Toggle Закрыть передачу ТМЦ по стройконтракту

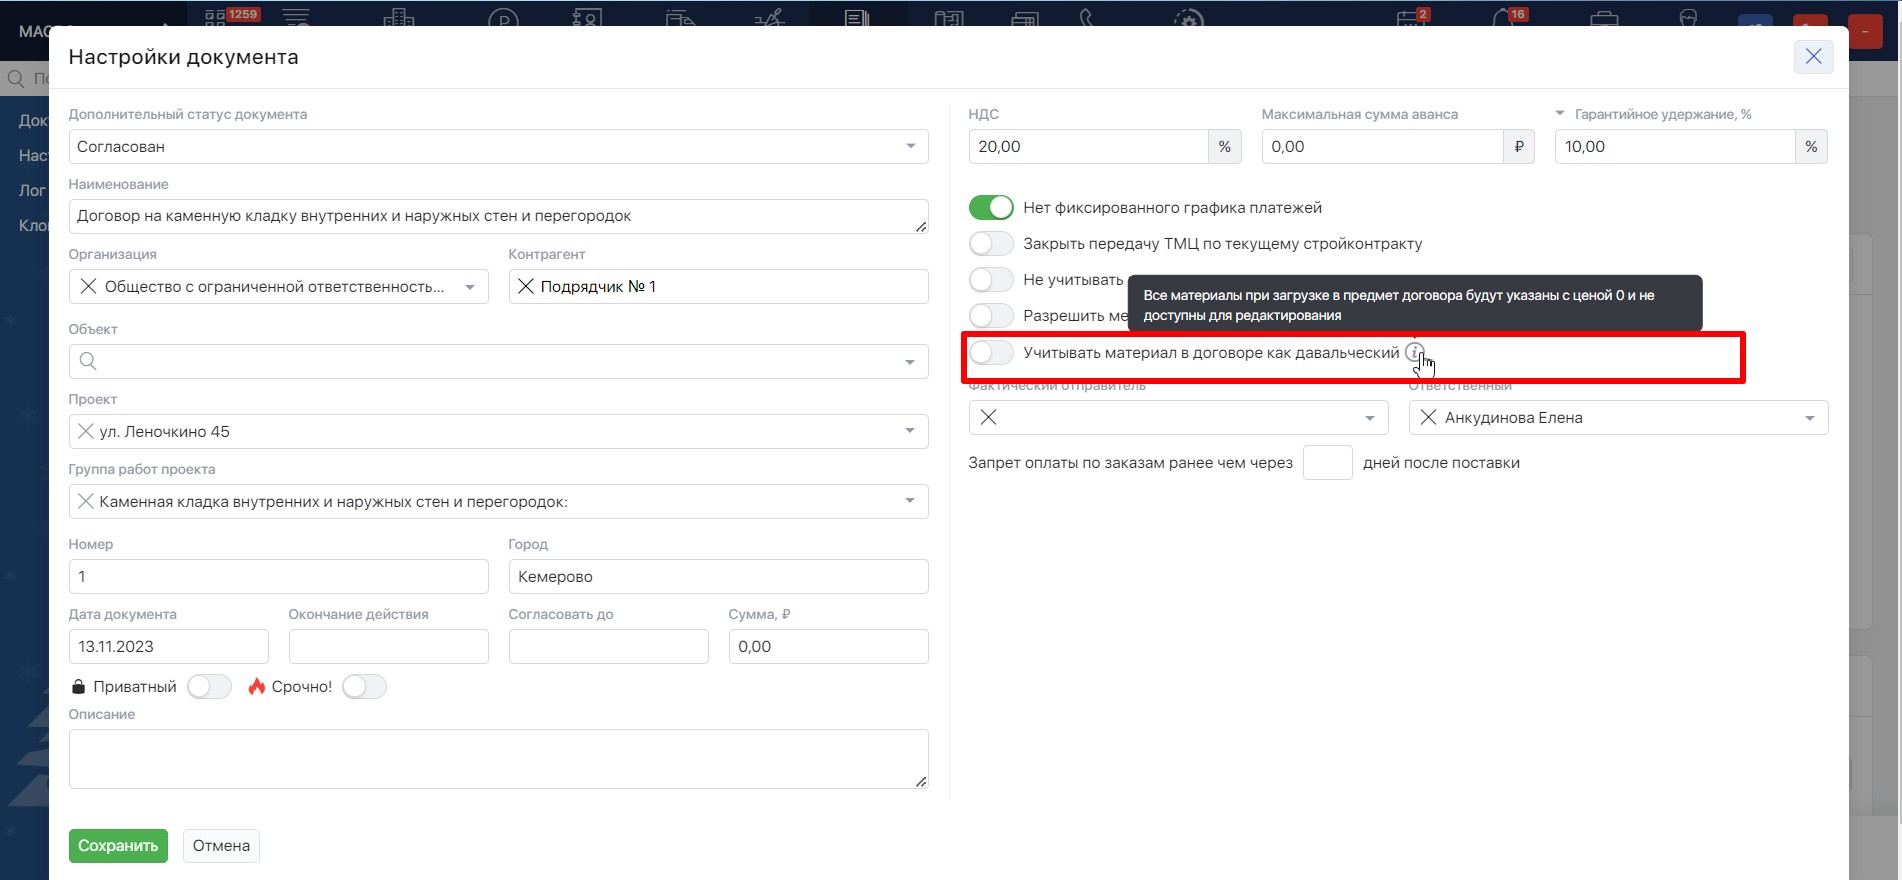(991, 244)
